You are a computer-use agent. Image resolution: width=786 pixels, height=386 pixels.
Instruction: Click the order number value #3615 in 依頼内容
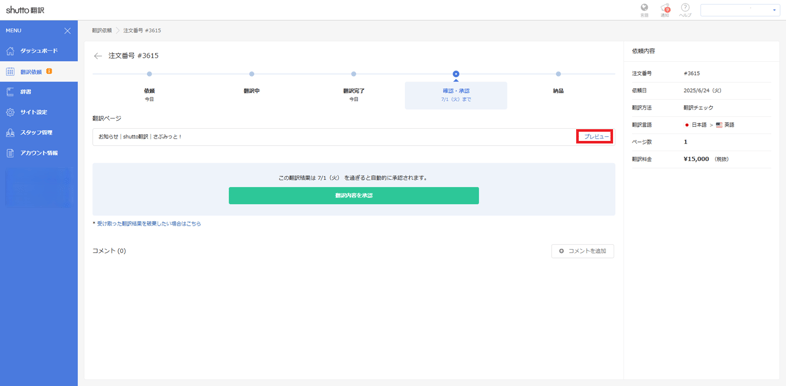[691, 74]
